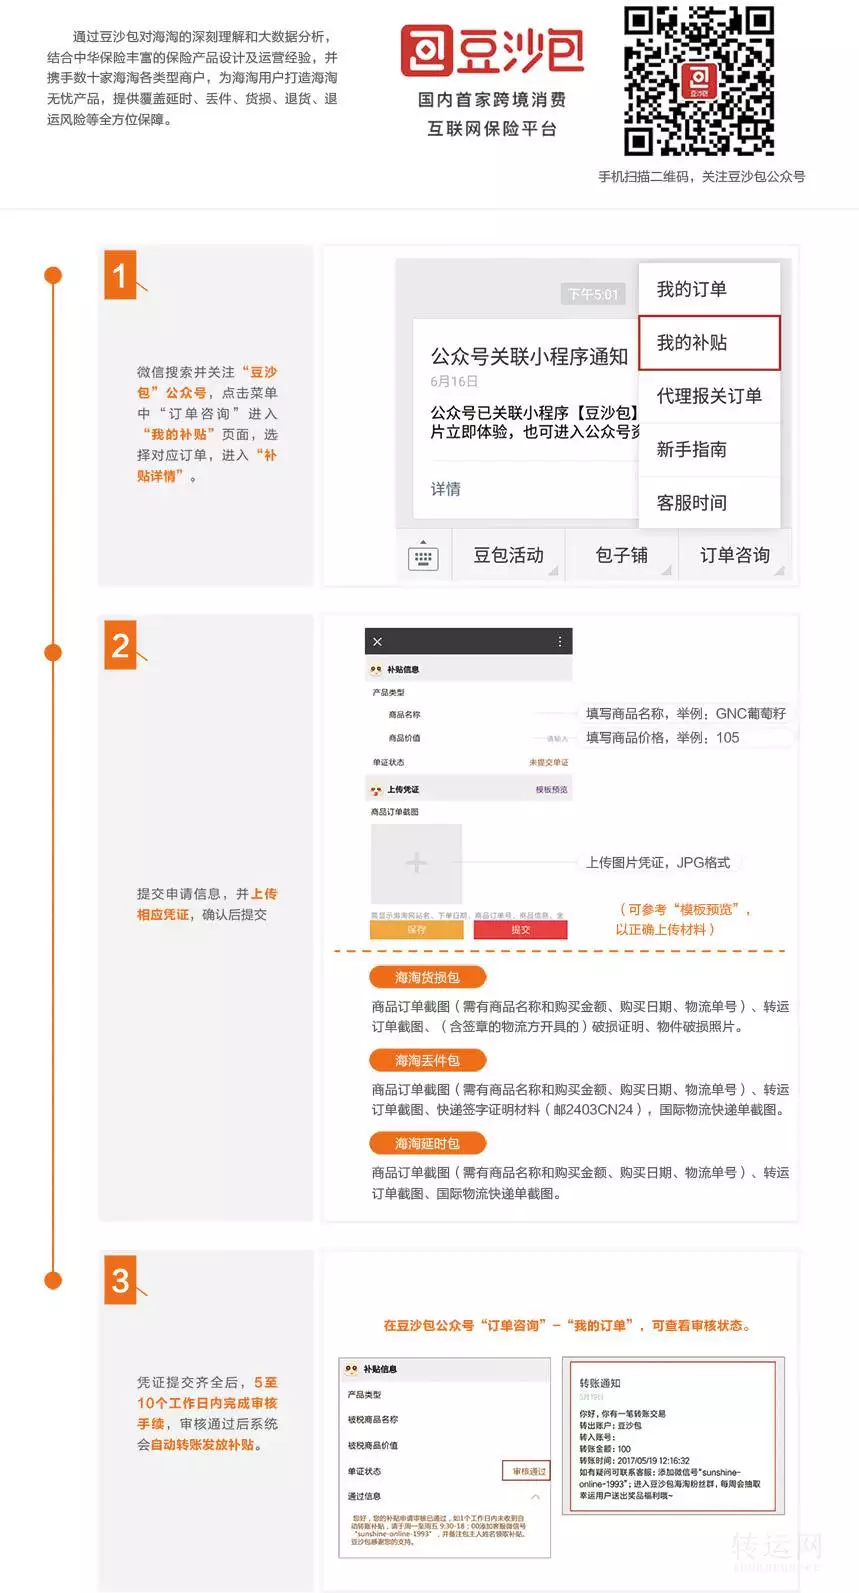The width and height of the screenshot is (859, 1593).
Task: Click the 转账通知 card title
Action: coord(600,1383)
